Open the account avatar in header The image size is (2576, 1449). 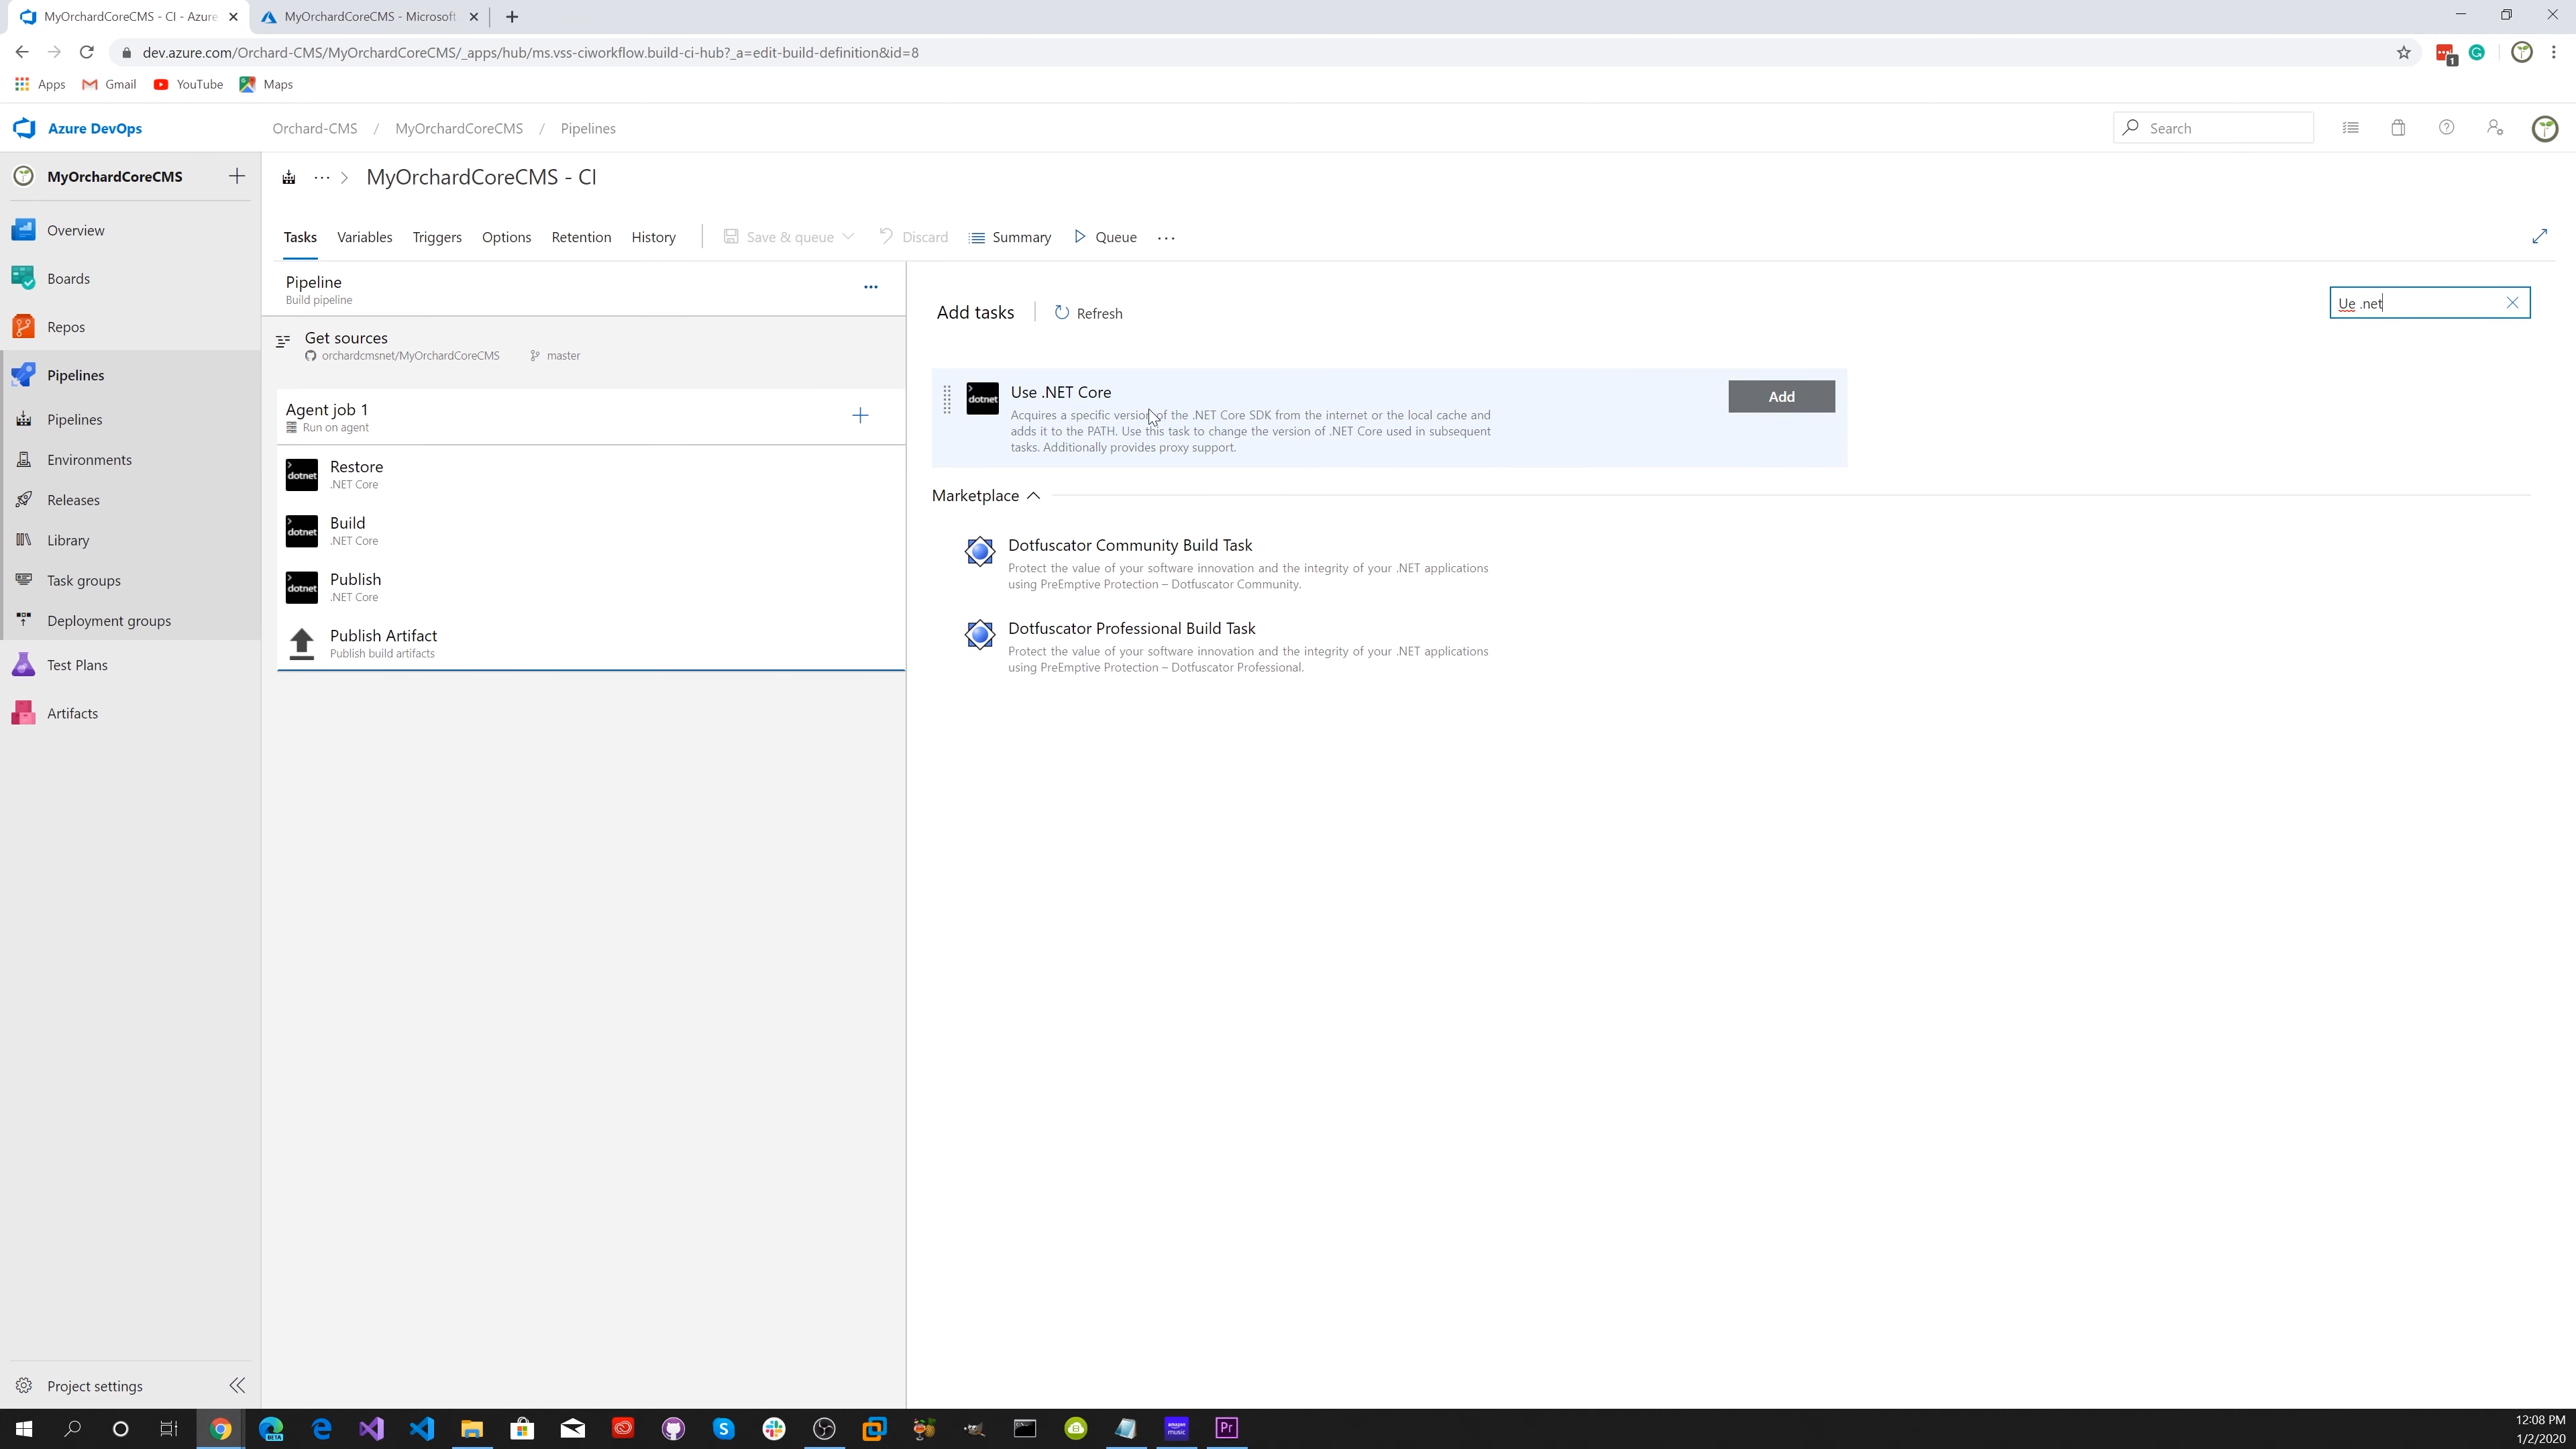pyautogui.click(x=2545, y=128)
